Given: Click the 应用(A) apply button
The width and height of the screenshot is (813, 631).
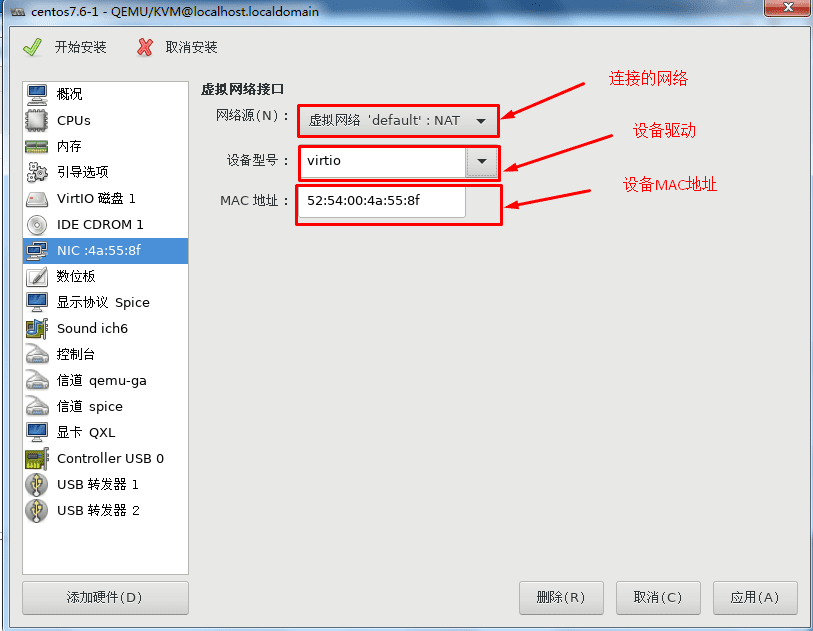Looking at the screenshot, I should coord(755,598).
